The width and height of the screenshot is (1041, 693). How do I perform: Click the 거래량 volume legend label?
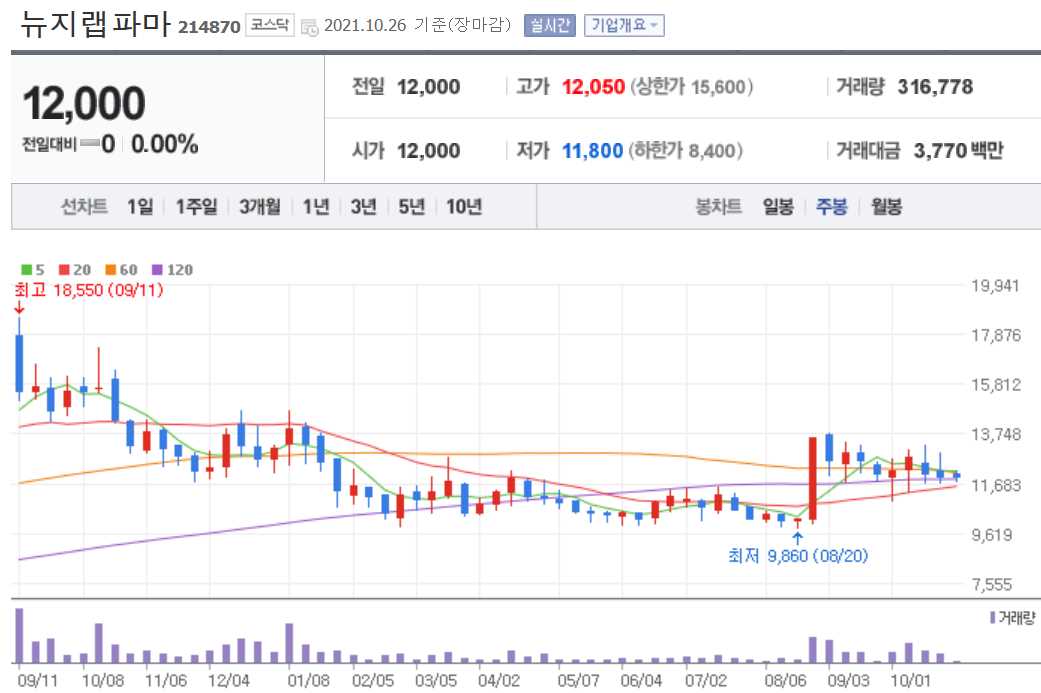1016,618
